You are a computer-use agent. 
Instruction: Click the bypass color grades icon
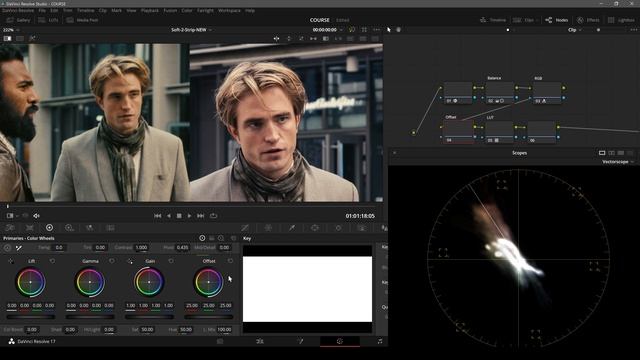351,30
